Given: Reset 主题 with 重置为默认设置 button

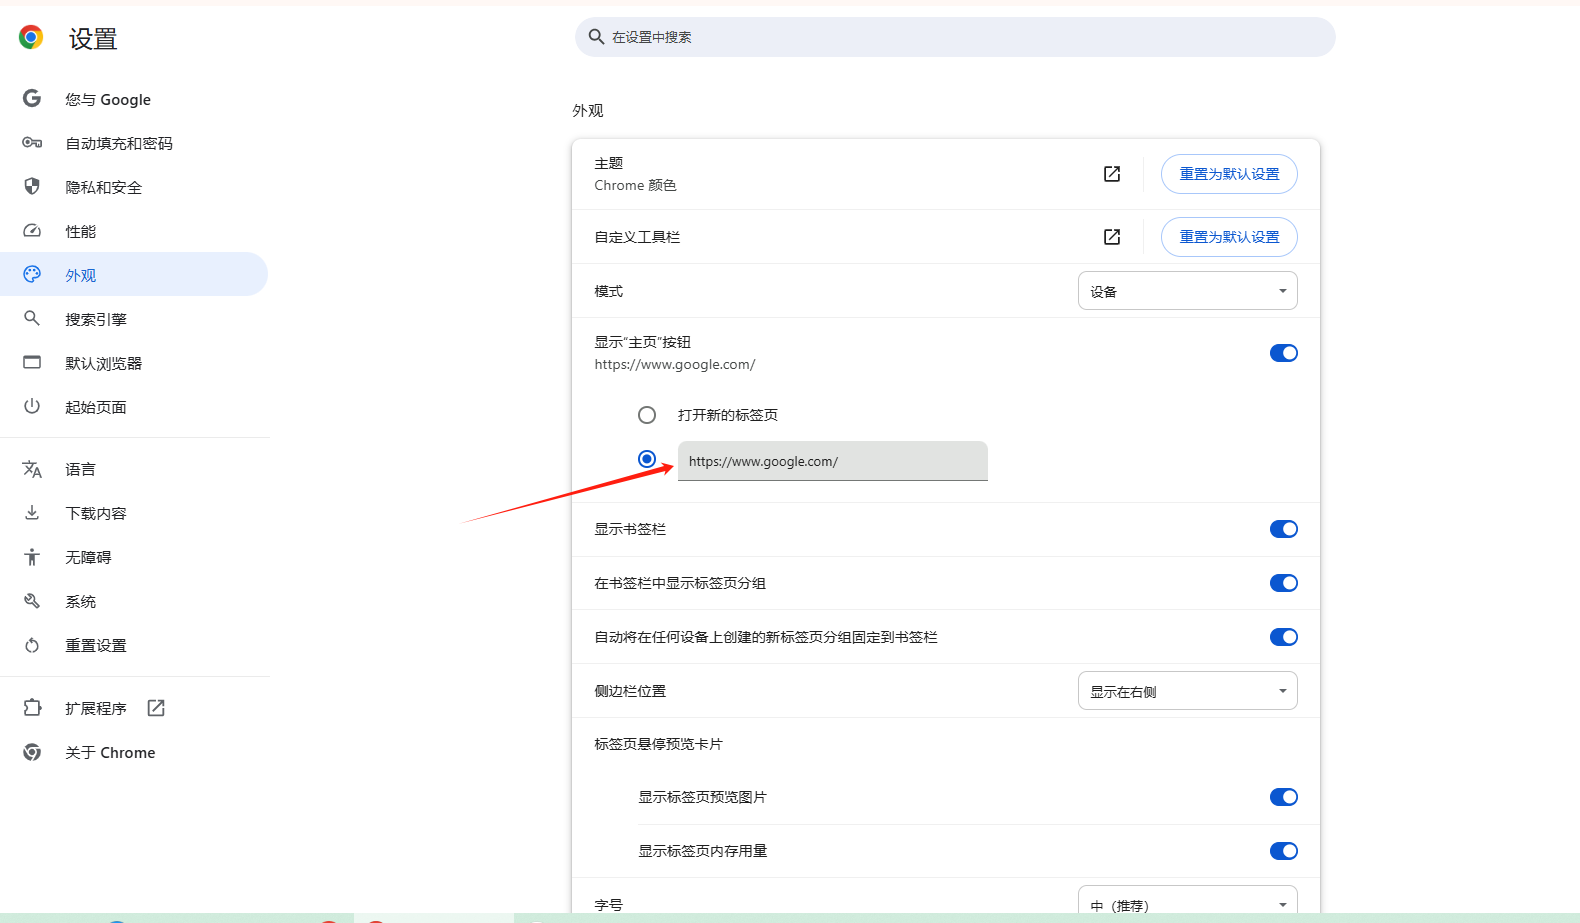Looking at the screenshot, I should [1229, 174].
